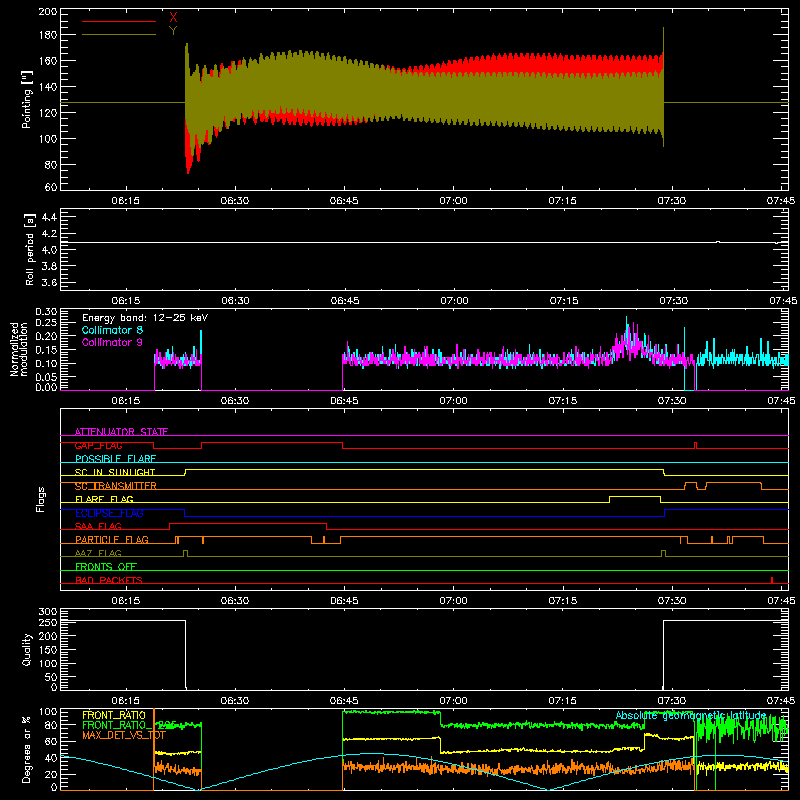
Task: Click the Quality axis title
Action: pos(27,649)
